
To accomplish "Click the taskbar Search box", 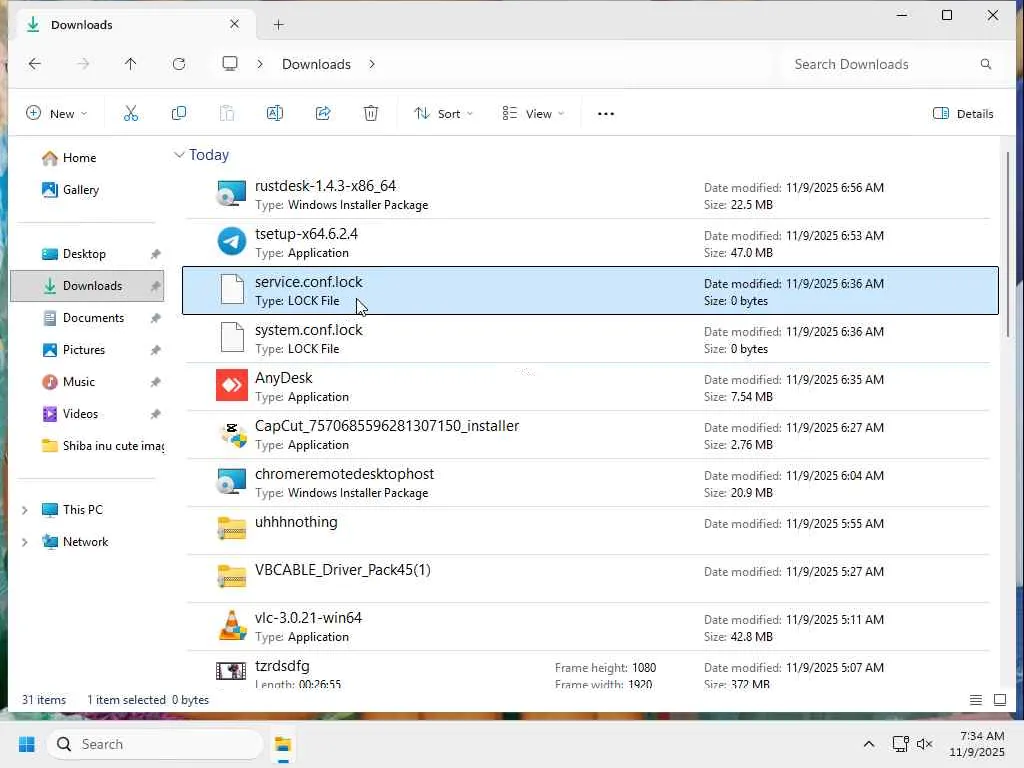I will (x=155, y=744).
